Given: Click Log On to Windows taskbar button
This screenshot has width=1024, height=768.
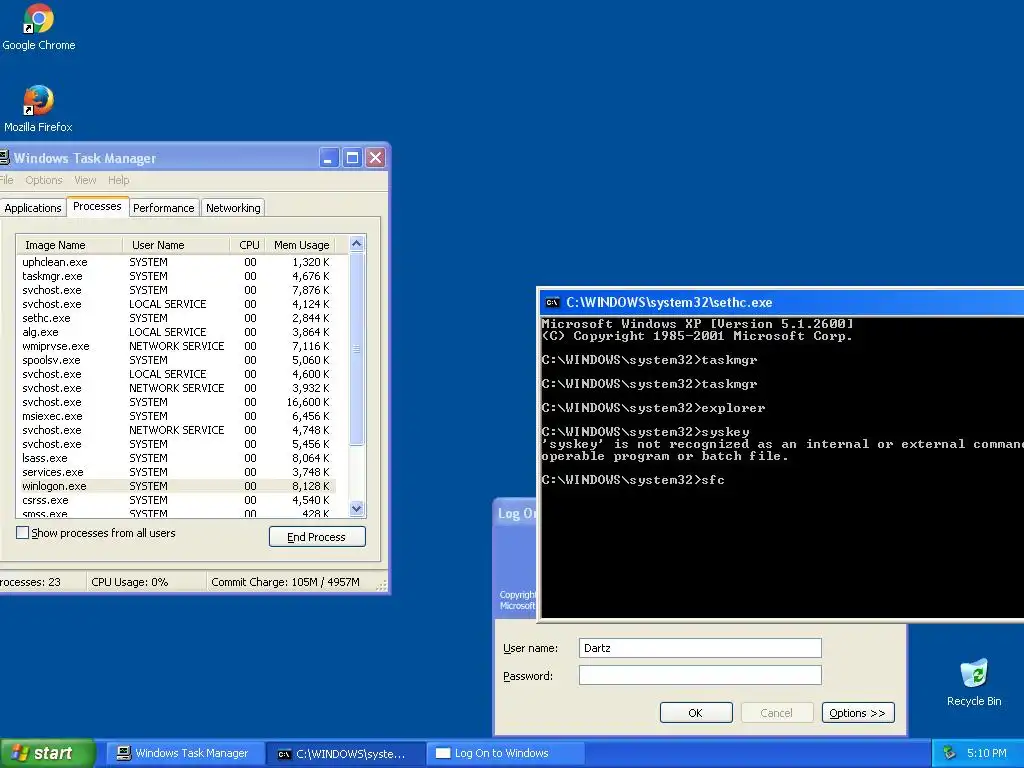Looking at the screenshot, I should tap(505, 754).
